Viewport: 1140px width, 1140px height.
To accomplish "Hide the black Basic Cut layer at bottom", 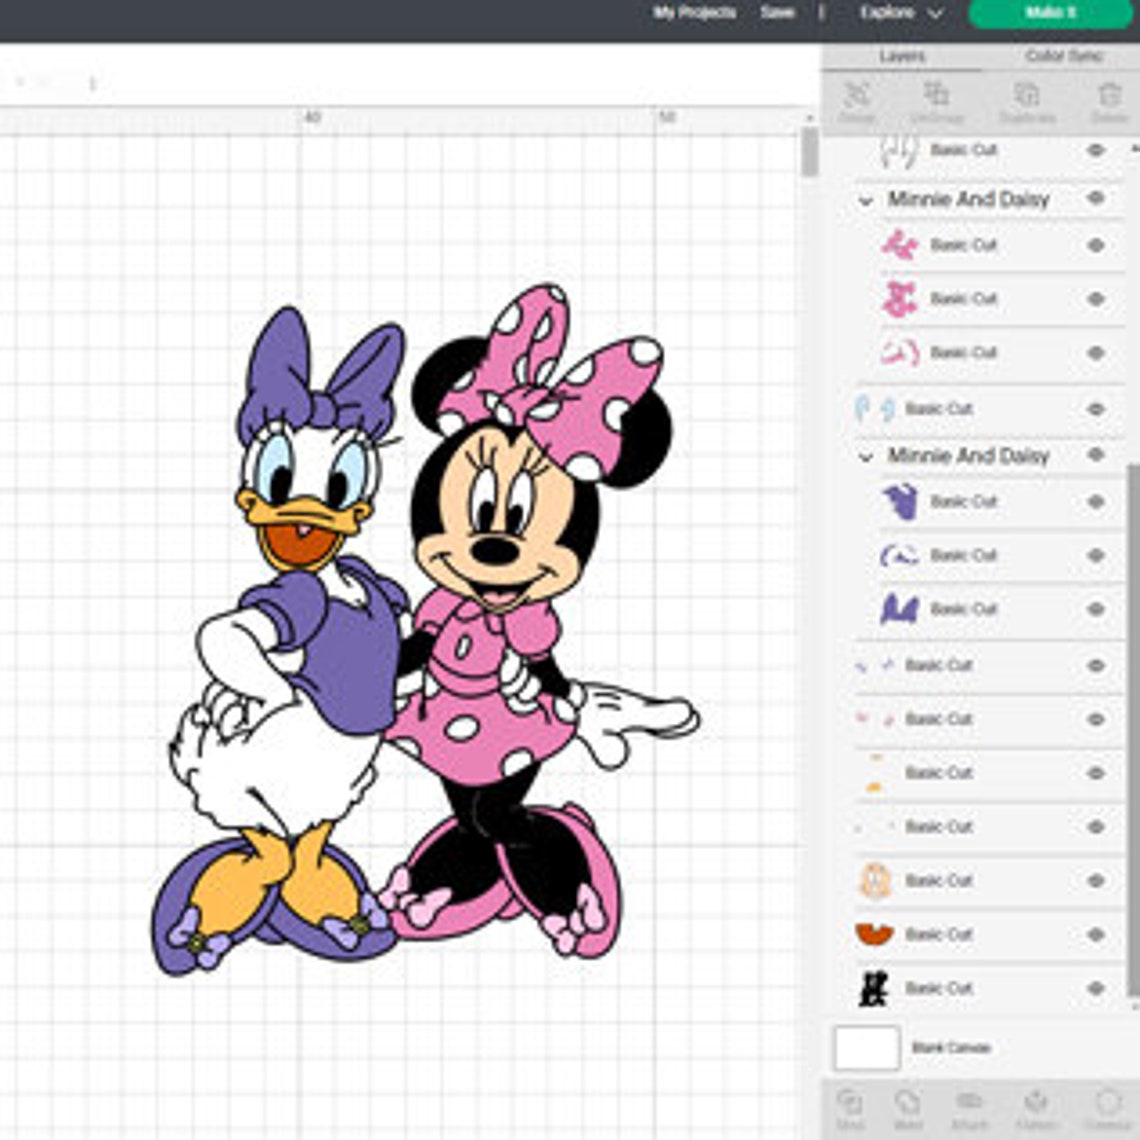I will pos(1095,988).
